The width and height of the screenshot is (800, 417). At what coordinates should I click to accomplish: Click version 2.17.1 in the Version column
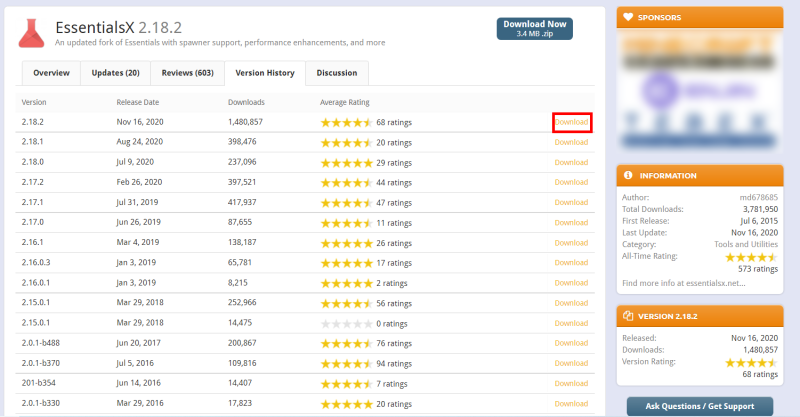tap(32, 202)
